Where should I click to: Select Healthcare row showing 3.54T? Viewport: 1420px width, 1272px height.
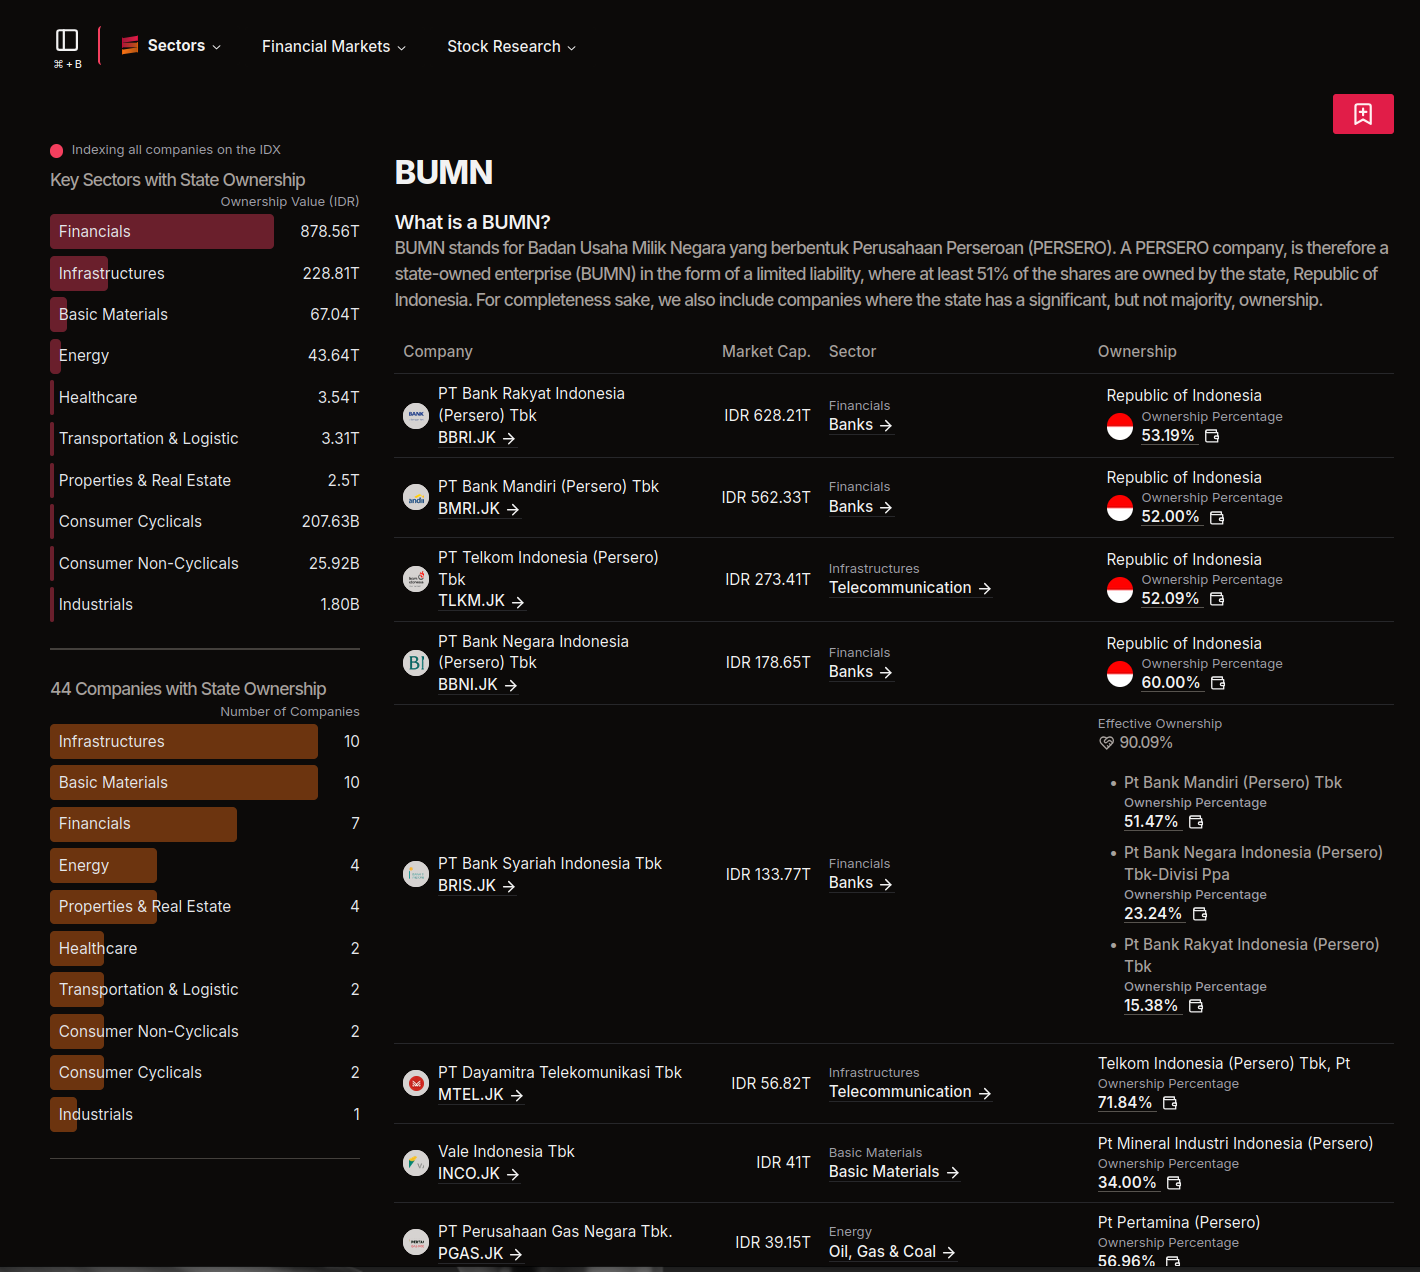coord(205,397)
